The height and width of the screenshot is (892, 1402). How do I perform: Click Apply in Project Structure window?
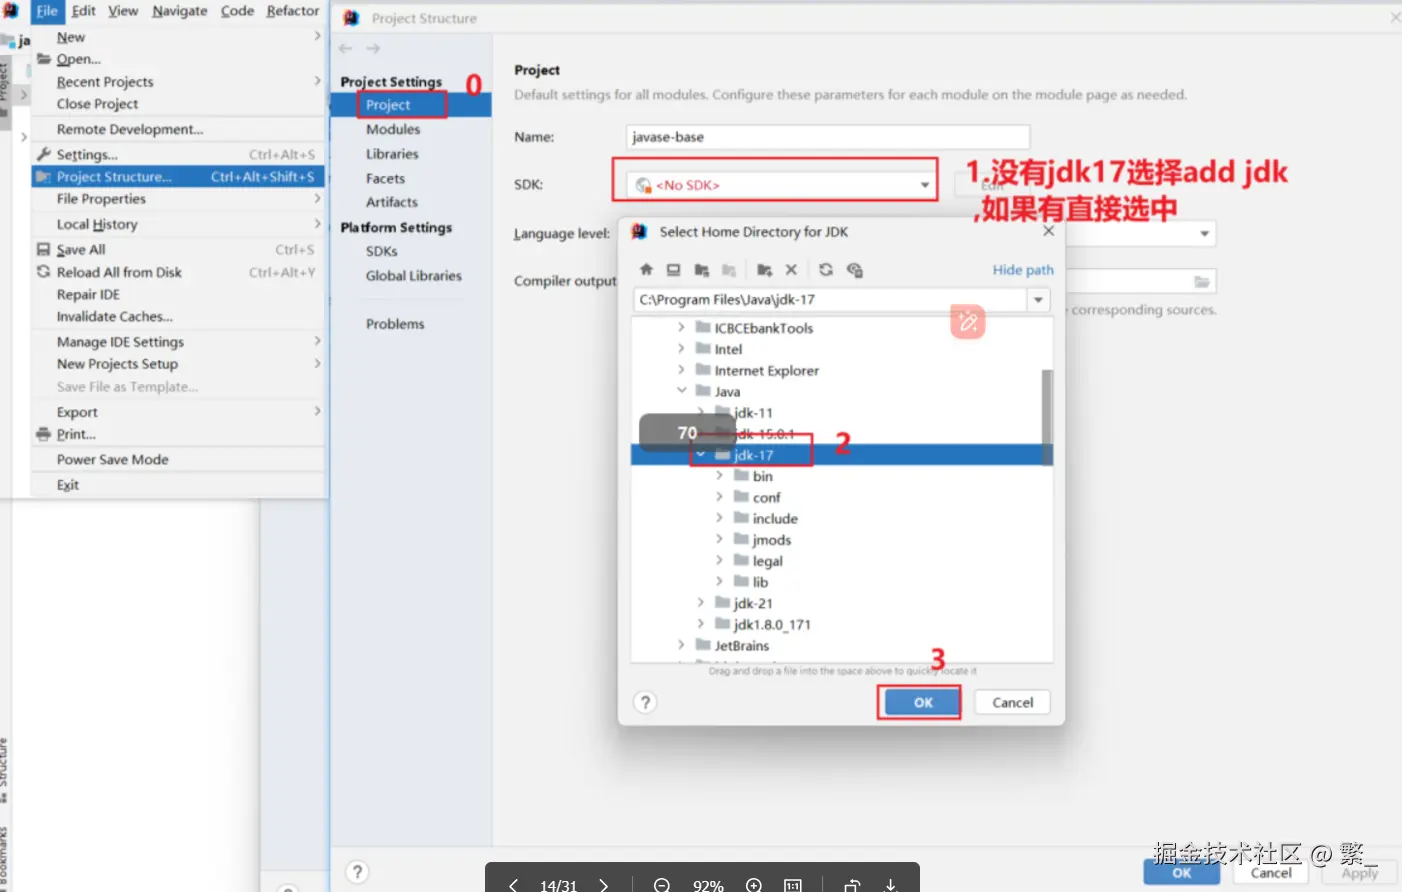click(1360, 873)
